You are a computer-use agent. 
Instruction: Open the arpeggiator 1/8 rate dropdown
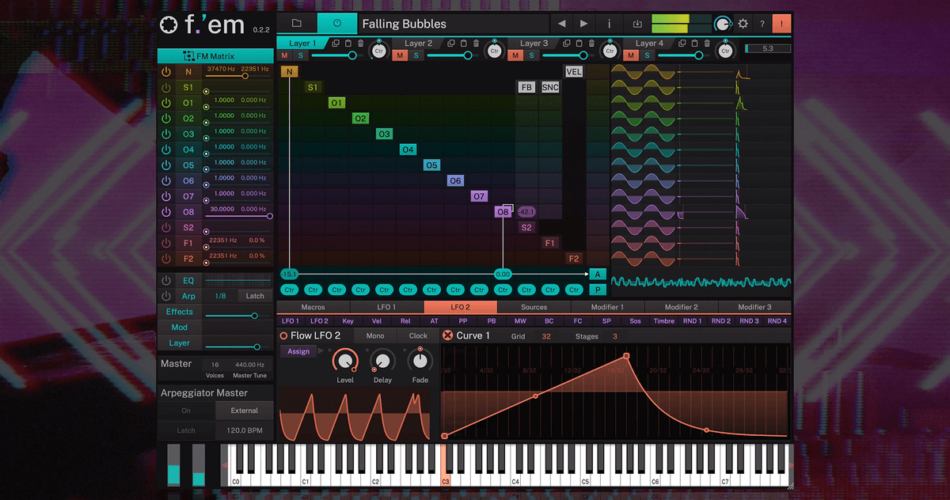tap(220, 296)
